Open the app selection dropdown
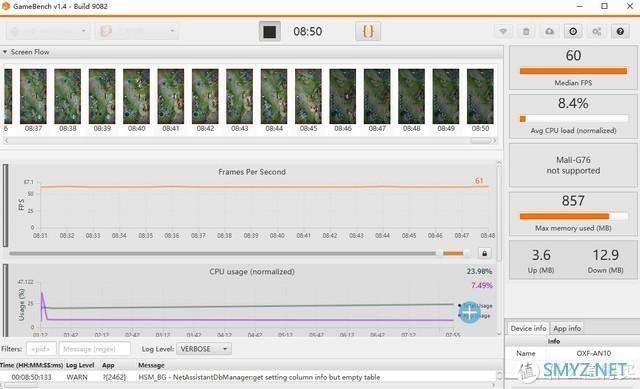Screen dimensions: 640x389 tap(137, 31)
